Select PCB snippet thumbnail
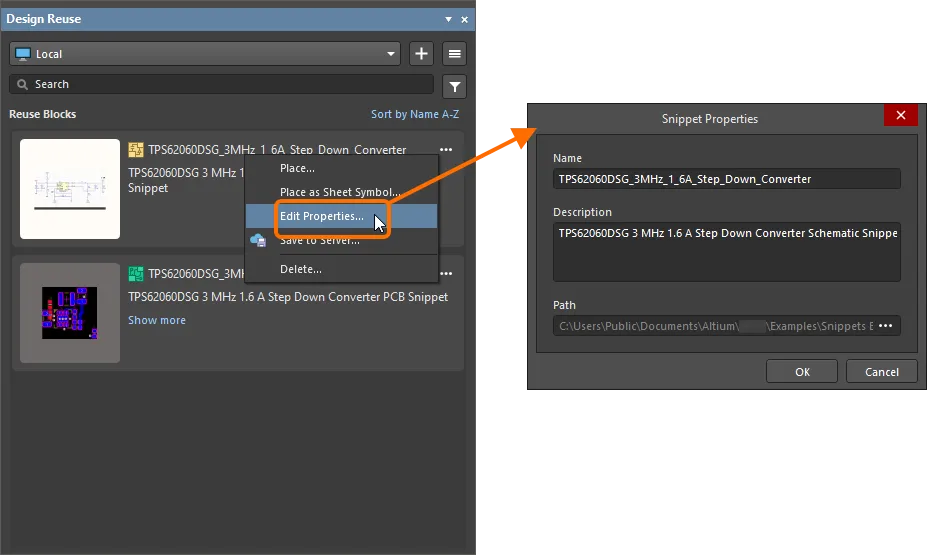Image resolution: width=927 pixels, height=555 pixels. click(x=70, y=313)
